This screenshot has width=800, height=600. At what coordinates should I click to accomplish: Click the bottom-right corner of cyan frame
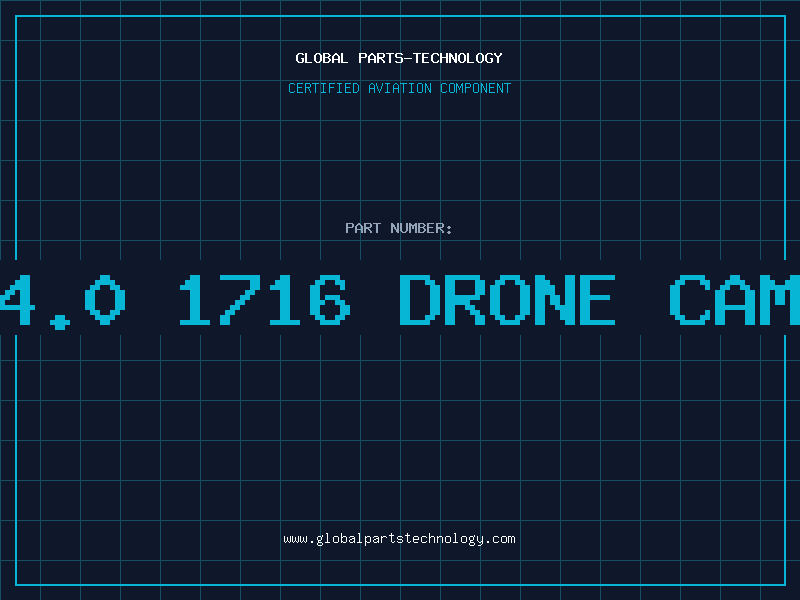tap(785, 584)
